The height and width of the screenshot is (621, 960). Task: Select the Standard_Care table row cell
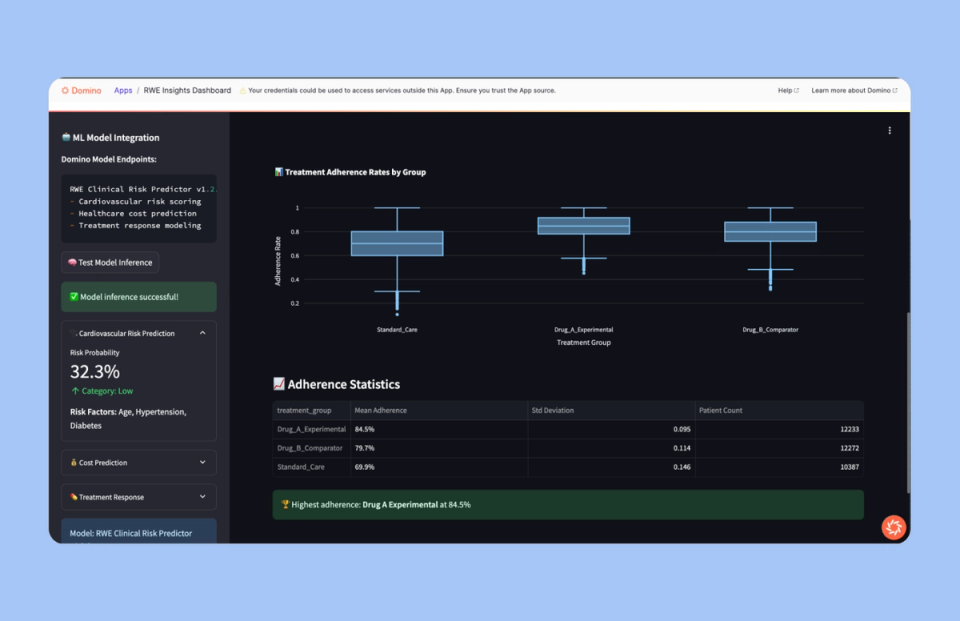[312, 467]
